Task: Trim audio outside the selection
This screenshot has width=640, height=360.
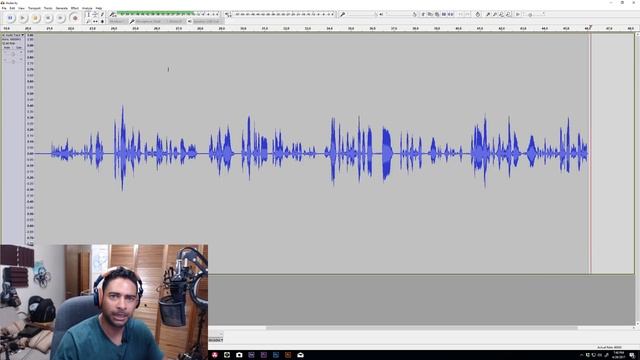Action: [x=444, y=14]
